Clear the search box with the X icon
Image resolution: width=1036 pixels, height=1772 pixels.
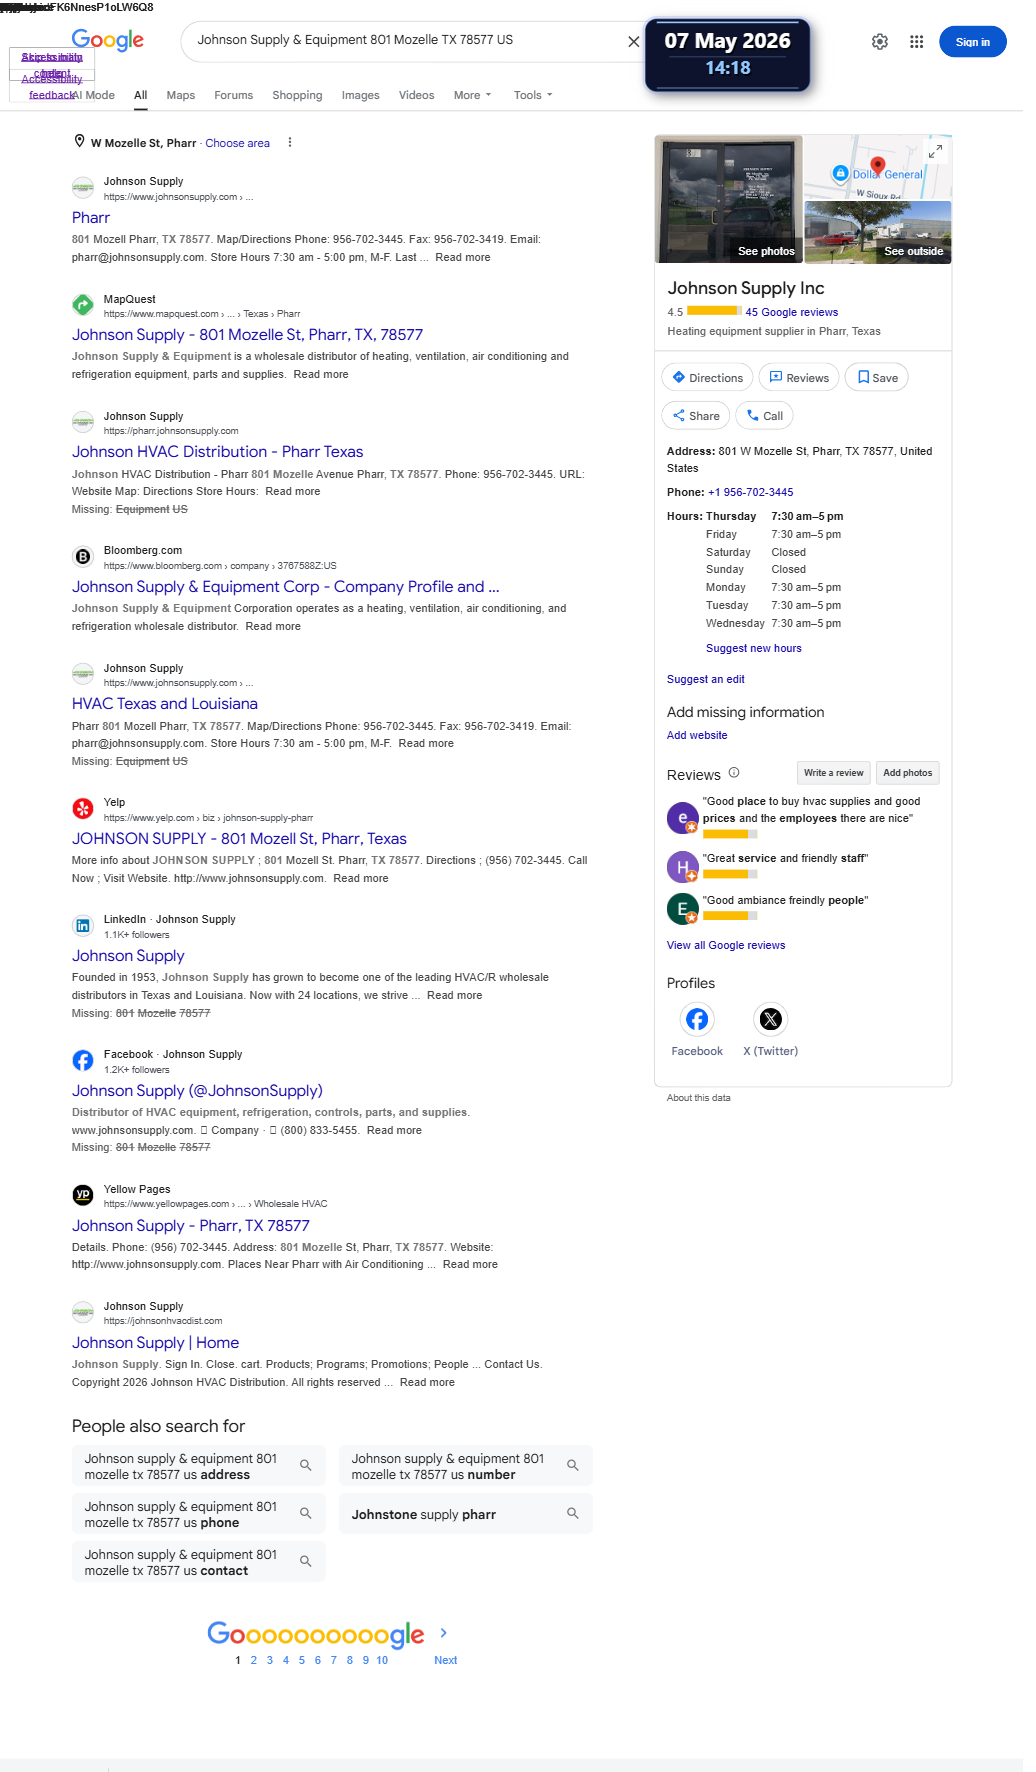click(633, 41)
